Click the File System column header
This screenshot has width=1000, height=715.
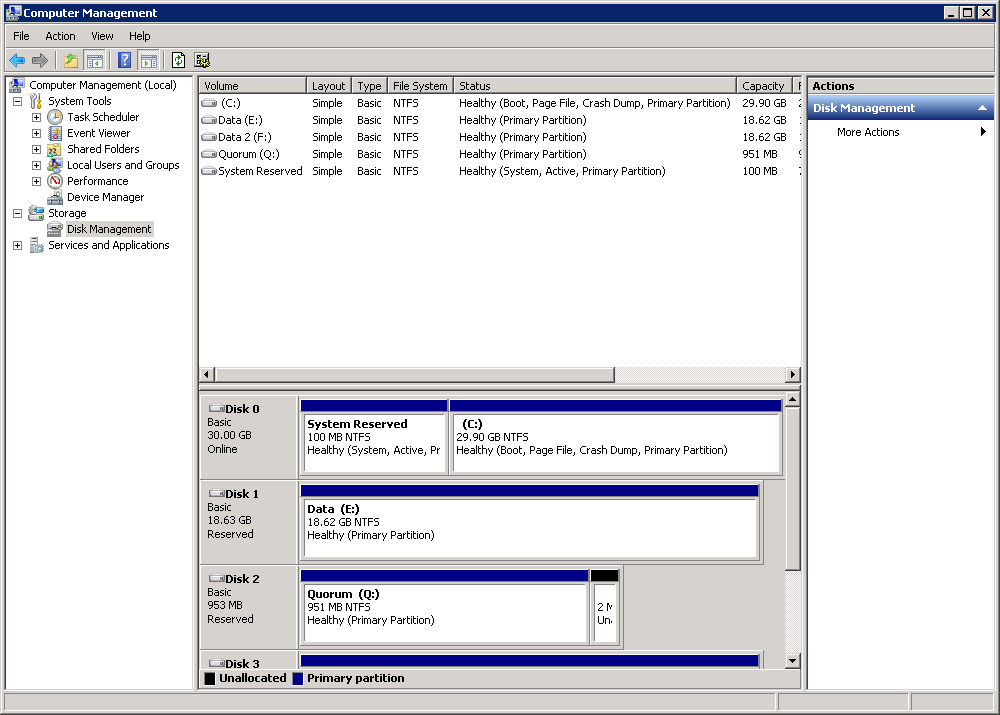(x=419, y=85)
